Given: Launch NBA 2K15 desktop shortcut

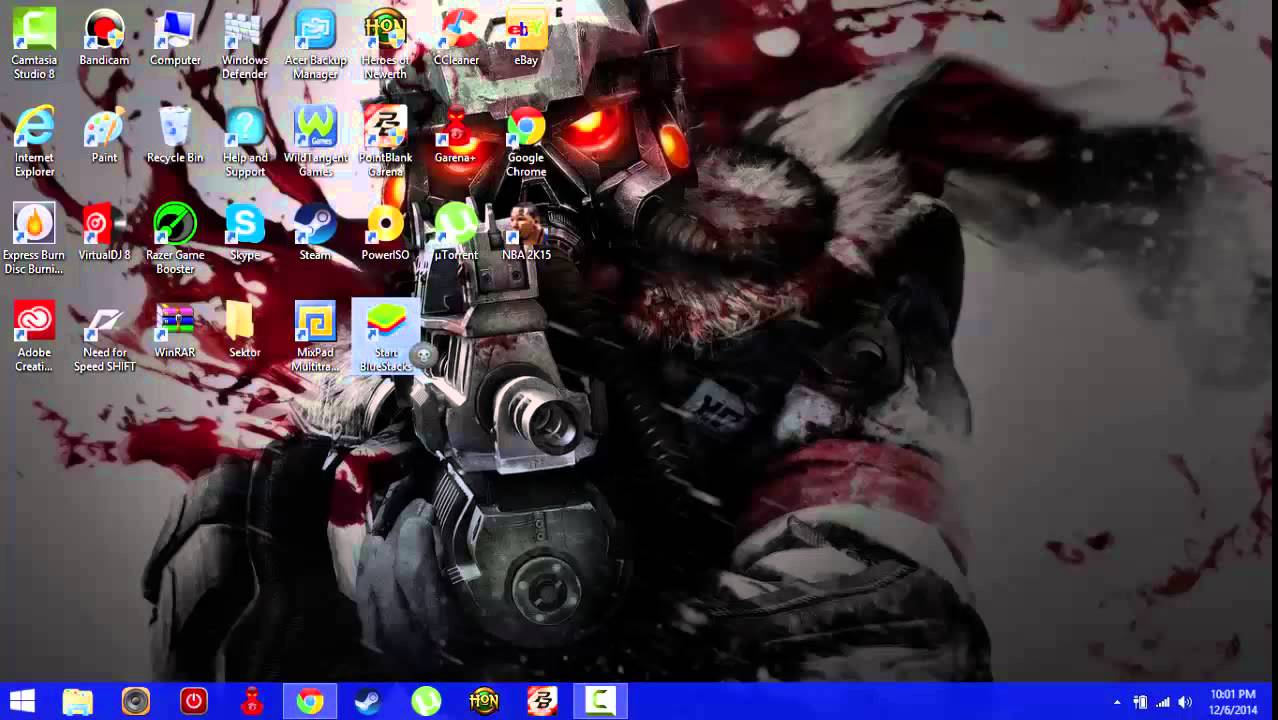Looking at the screenshot, I should point(526,233).
